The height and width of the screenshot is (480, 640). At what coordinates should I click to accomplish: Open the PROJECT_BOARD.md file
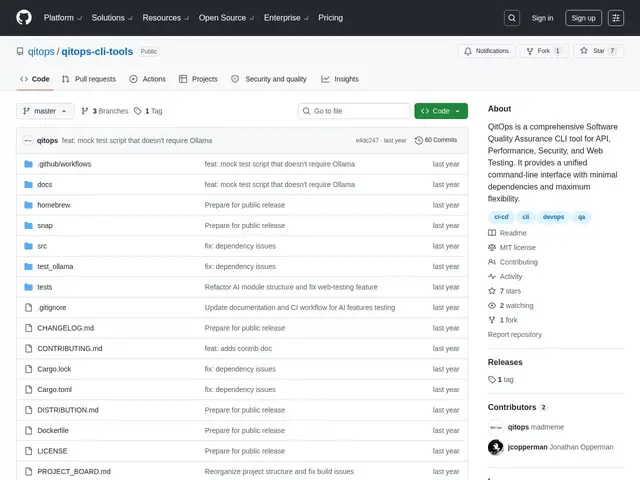(x=74, y=471)
